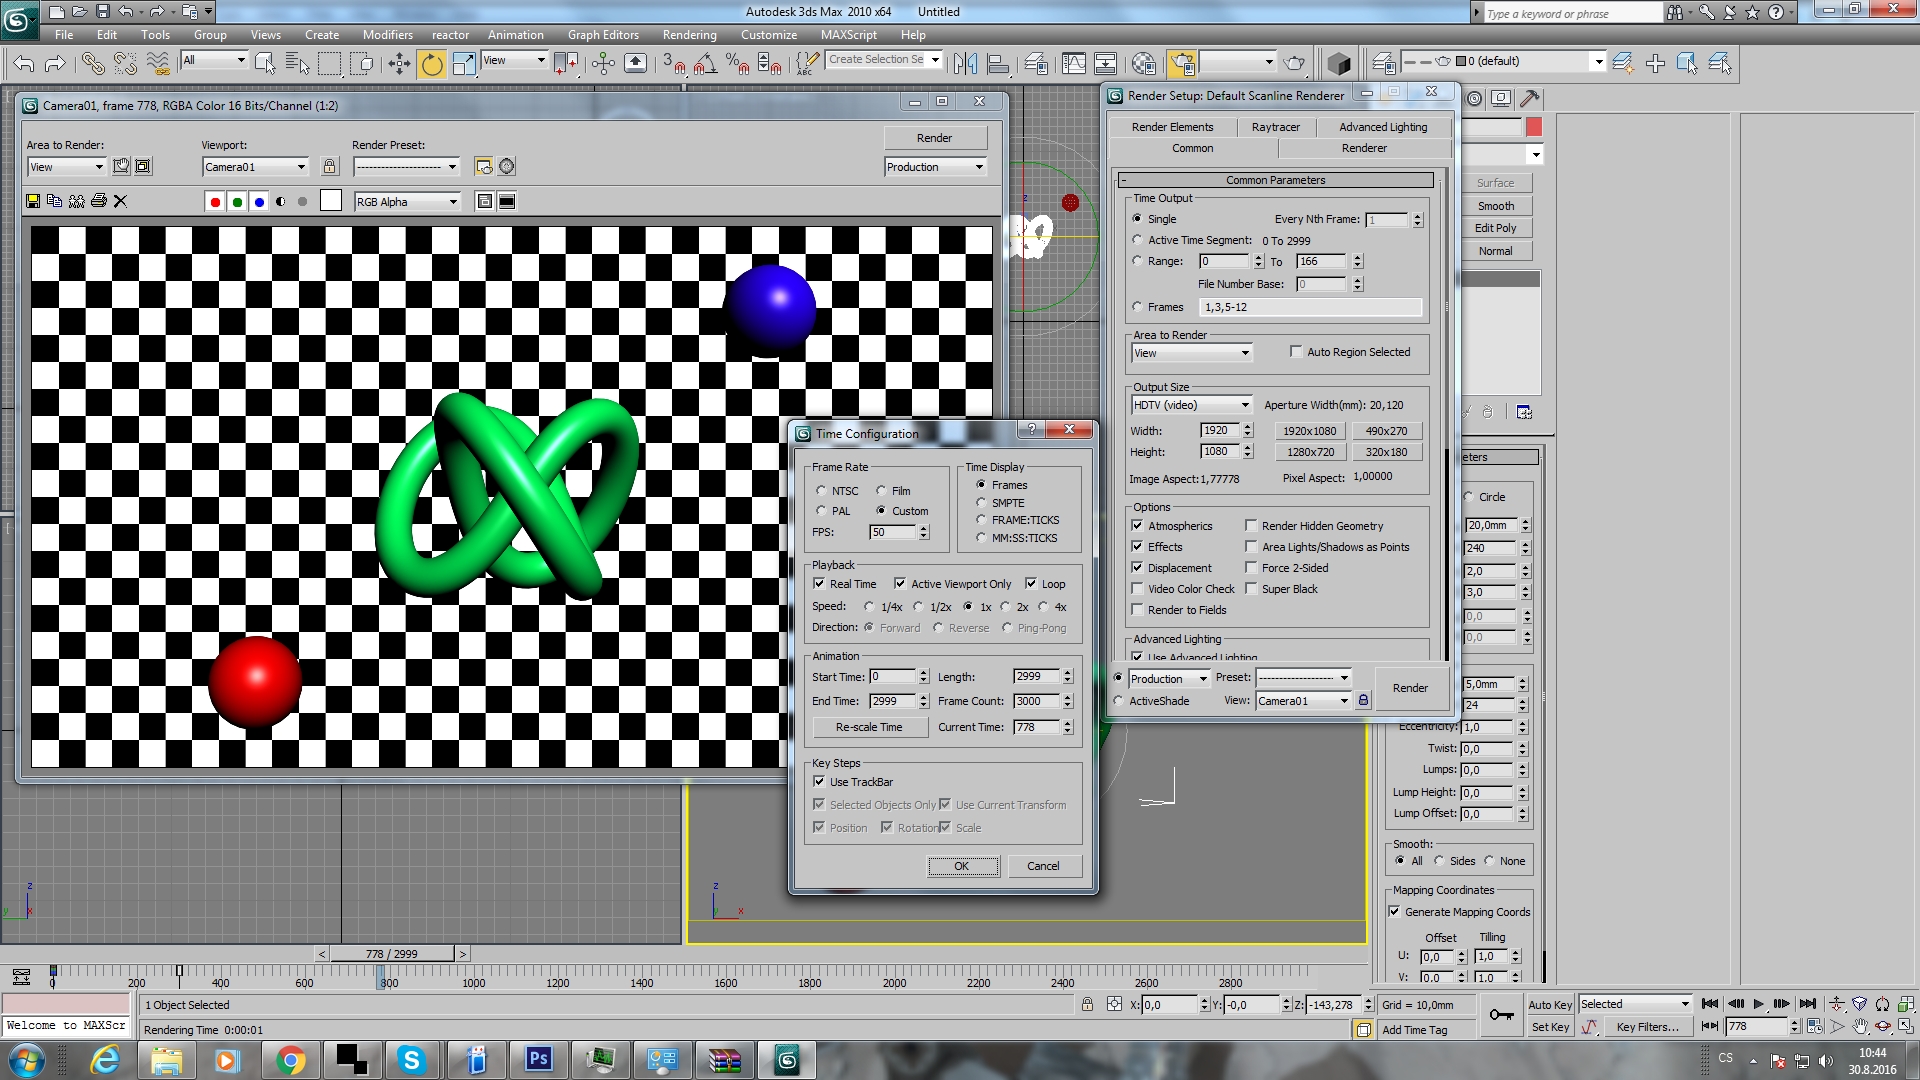Activate the Select and Rotate tool

pos(432,64)
